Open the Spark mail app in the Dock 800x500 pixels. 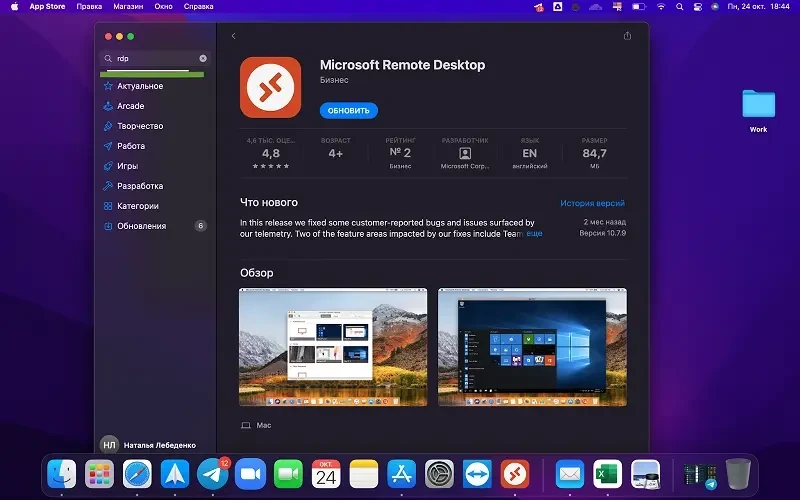[175, 474]
